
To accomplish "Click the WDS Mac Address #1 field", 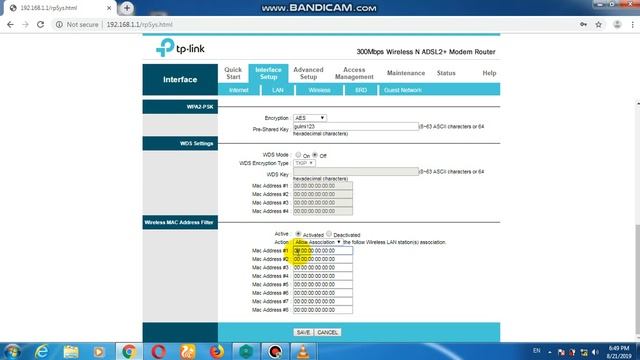I will [x=323, y=186].
